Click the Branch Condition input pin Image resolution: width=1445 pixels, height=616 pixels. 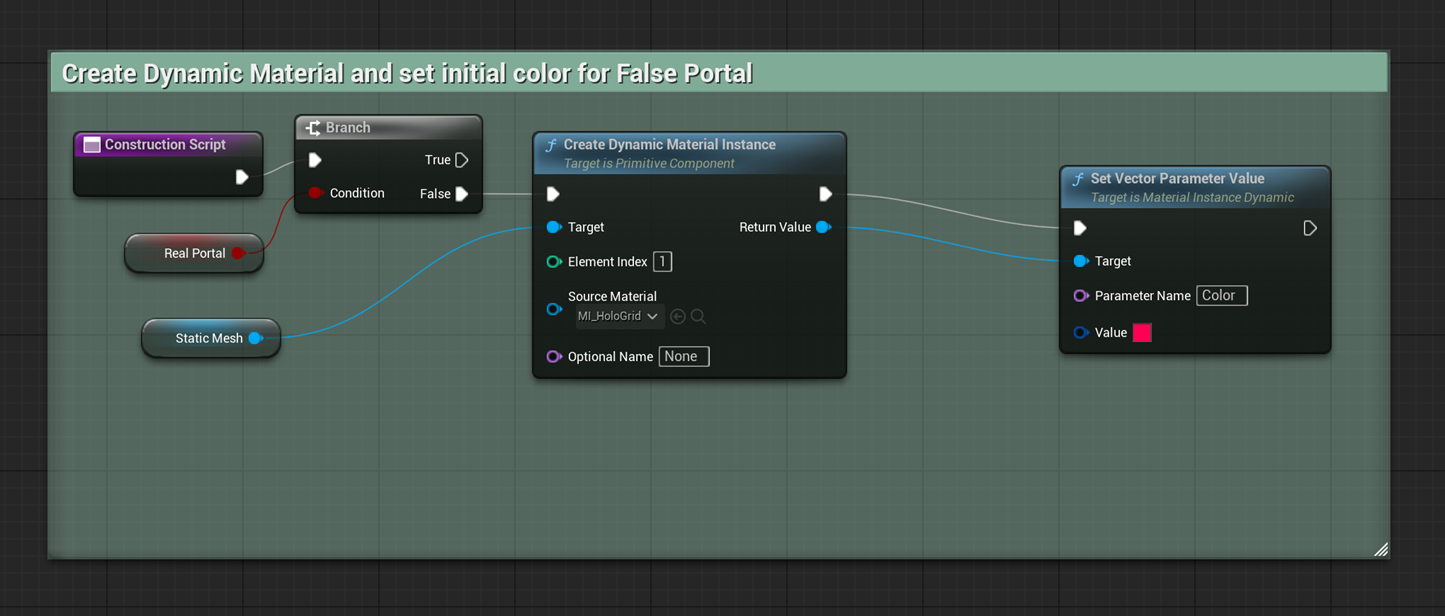(315, 193)
